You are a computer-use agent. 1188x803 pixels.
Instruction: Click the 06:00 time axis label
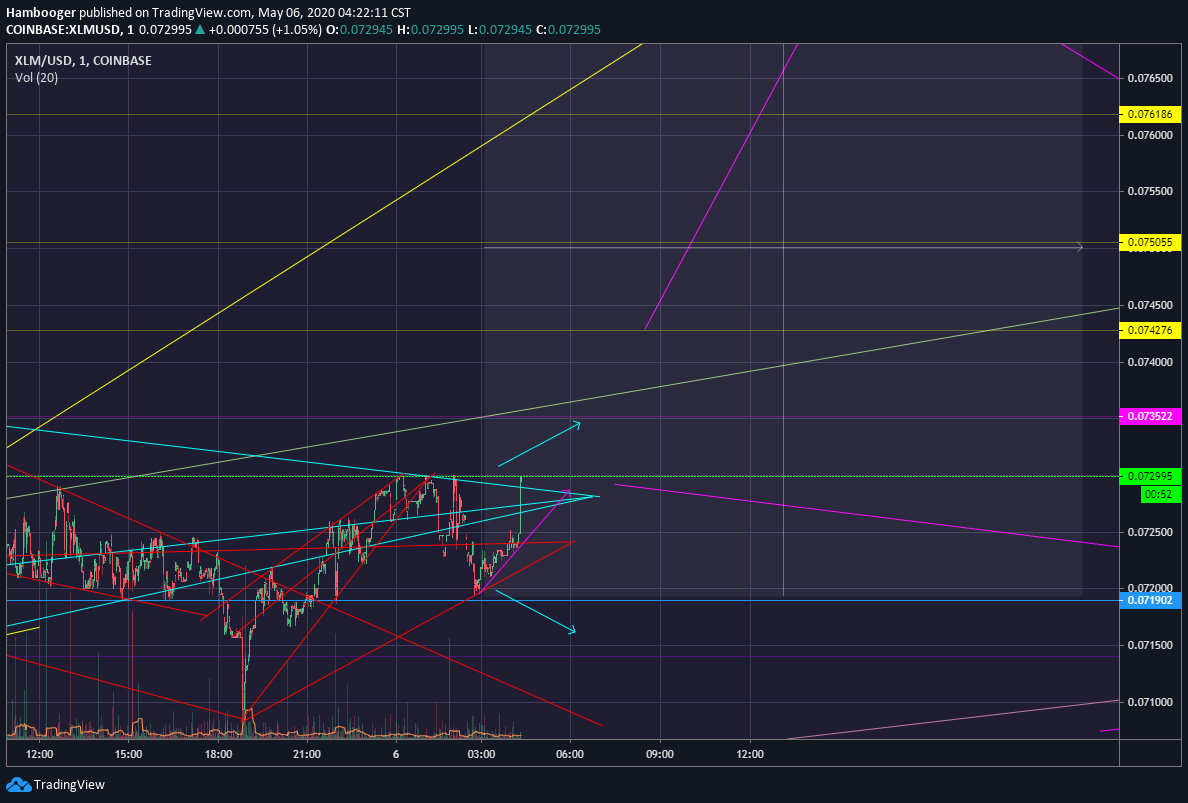(570, 755)
